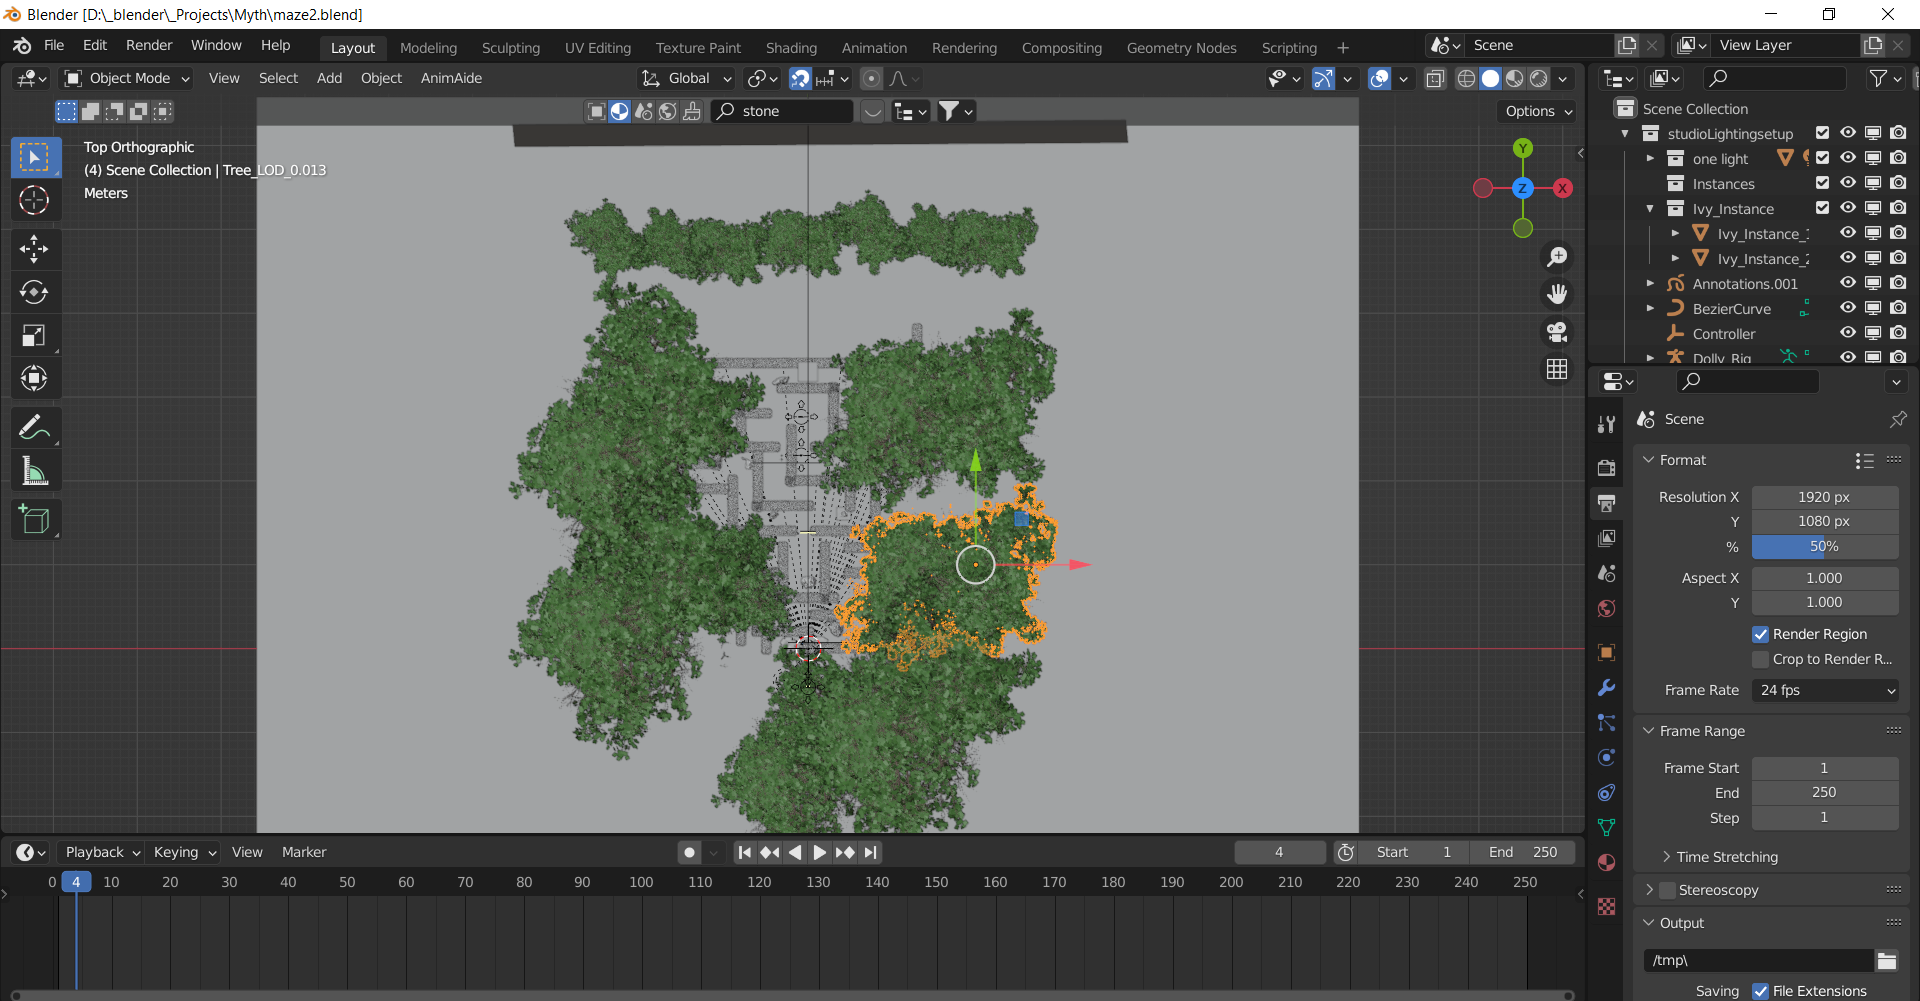Viewport: 1920px width, 1001px height.
Task: Select the Move tool in toolbar
Action: [34, 249]
